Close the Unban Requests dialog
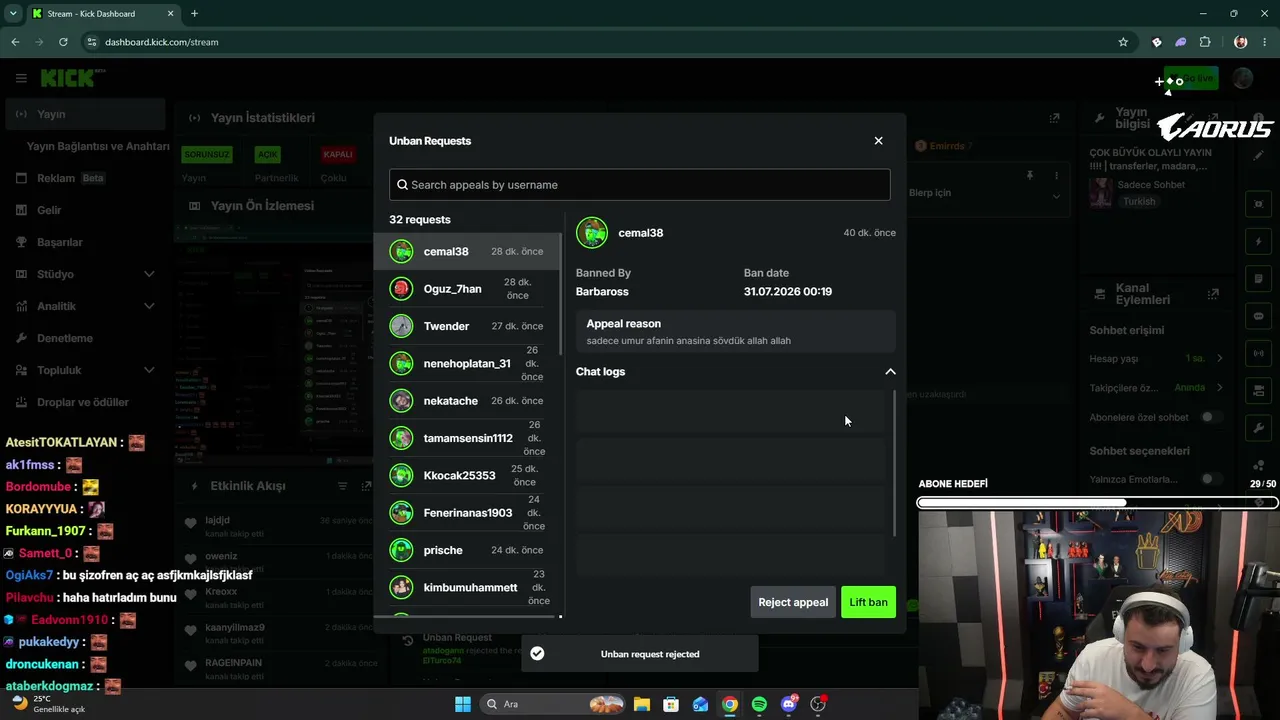 coord(879,141)
